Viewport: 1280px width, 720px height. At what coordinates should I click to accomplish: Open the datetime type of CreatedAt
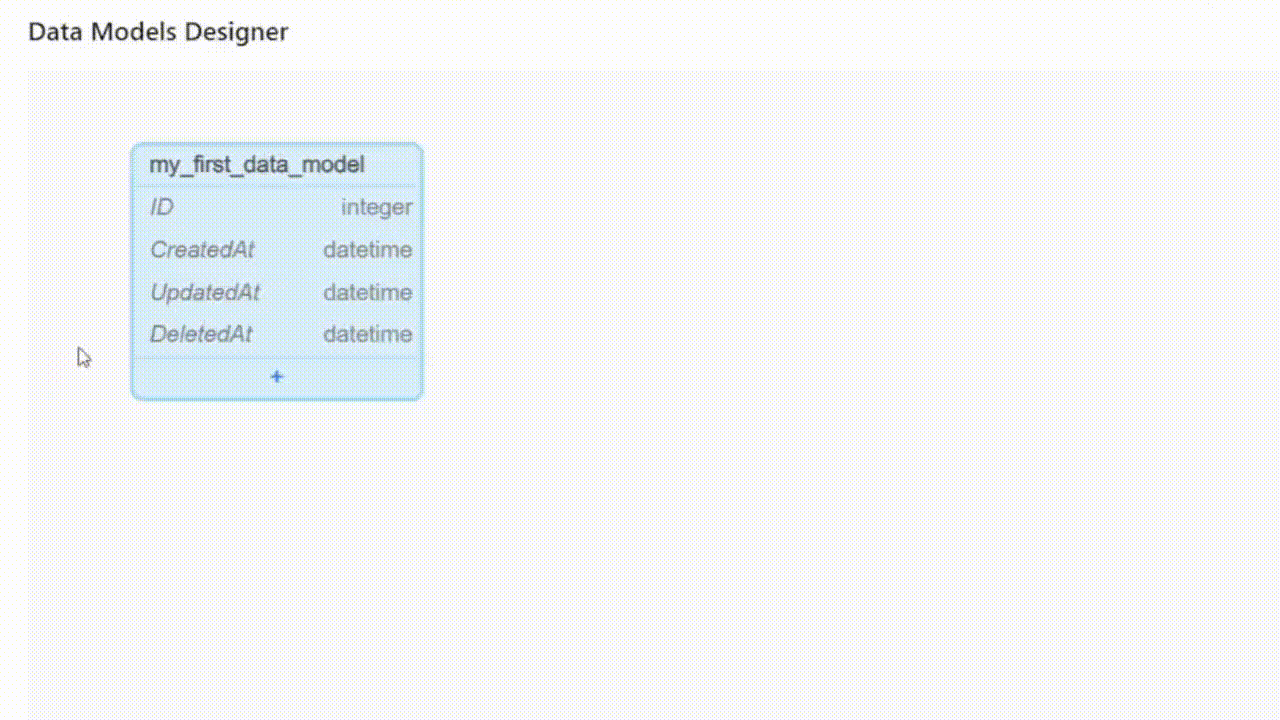[367, 250]
